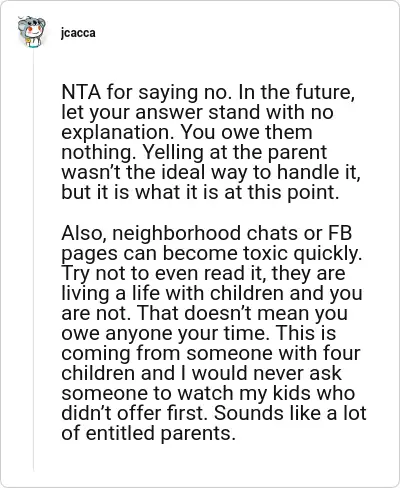Open the jcacca user profile link

(78, 33)
